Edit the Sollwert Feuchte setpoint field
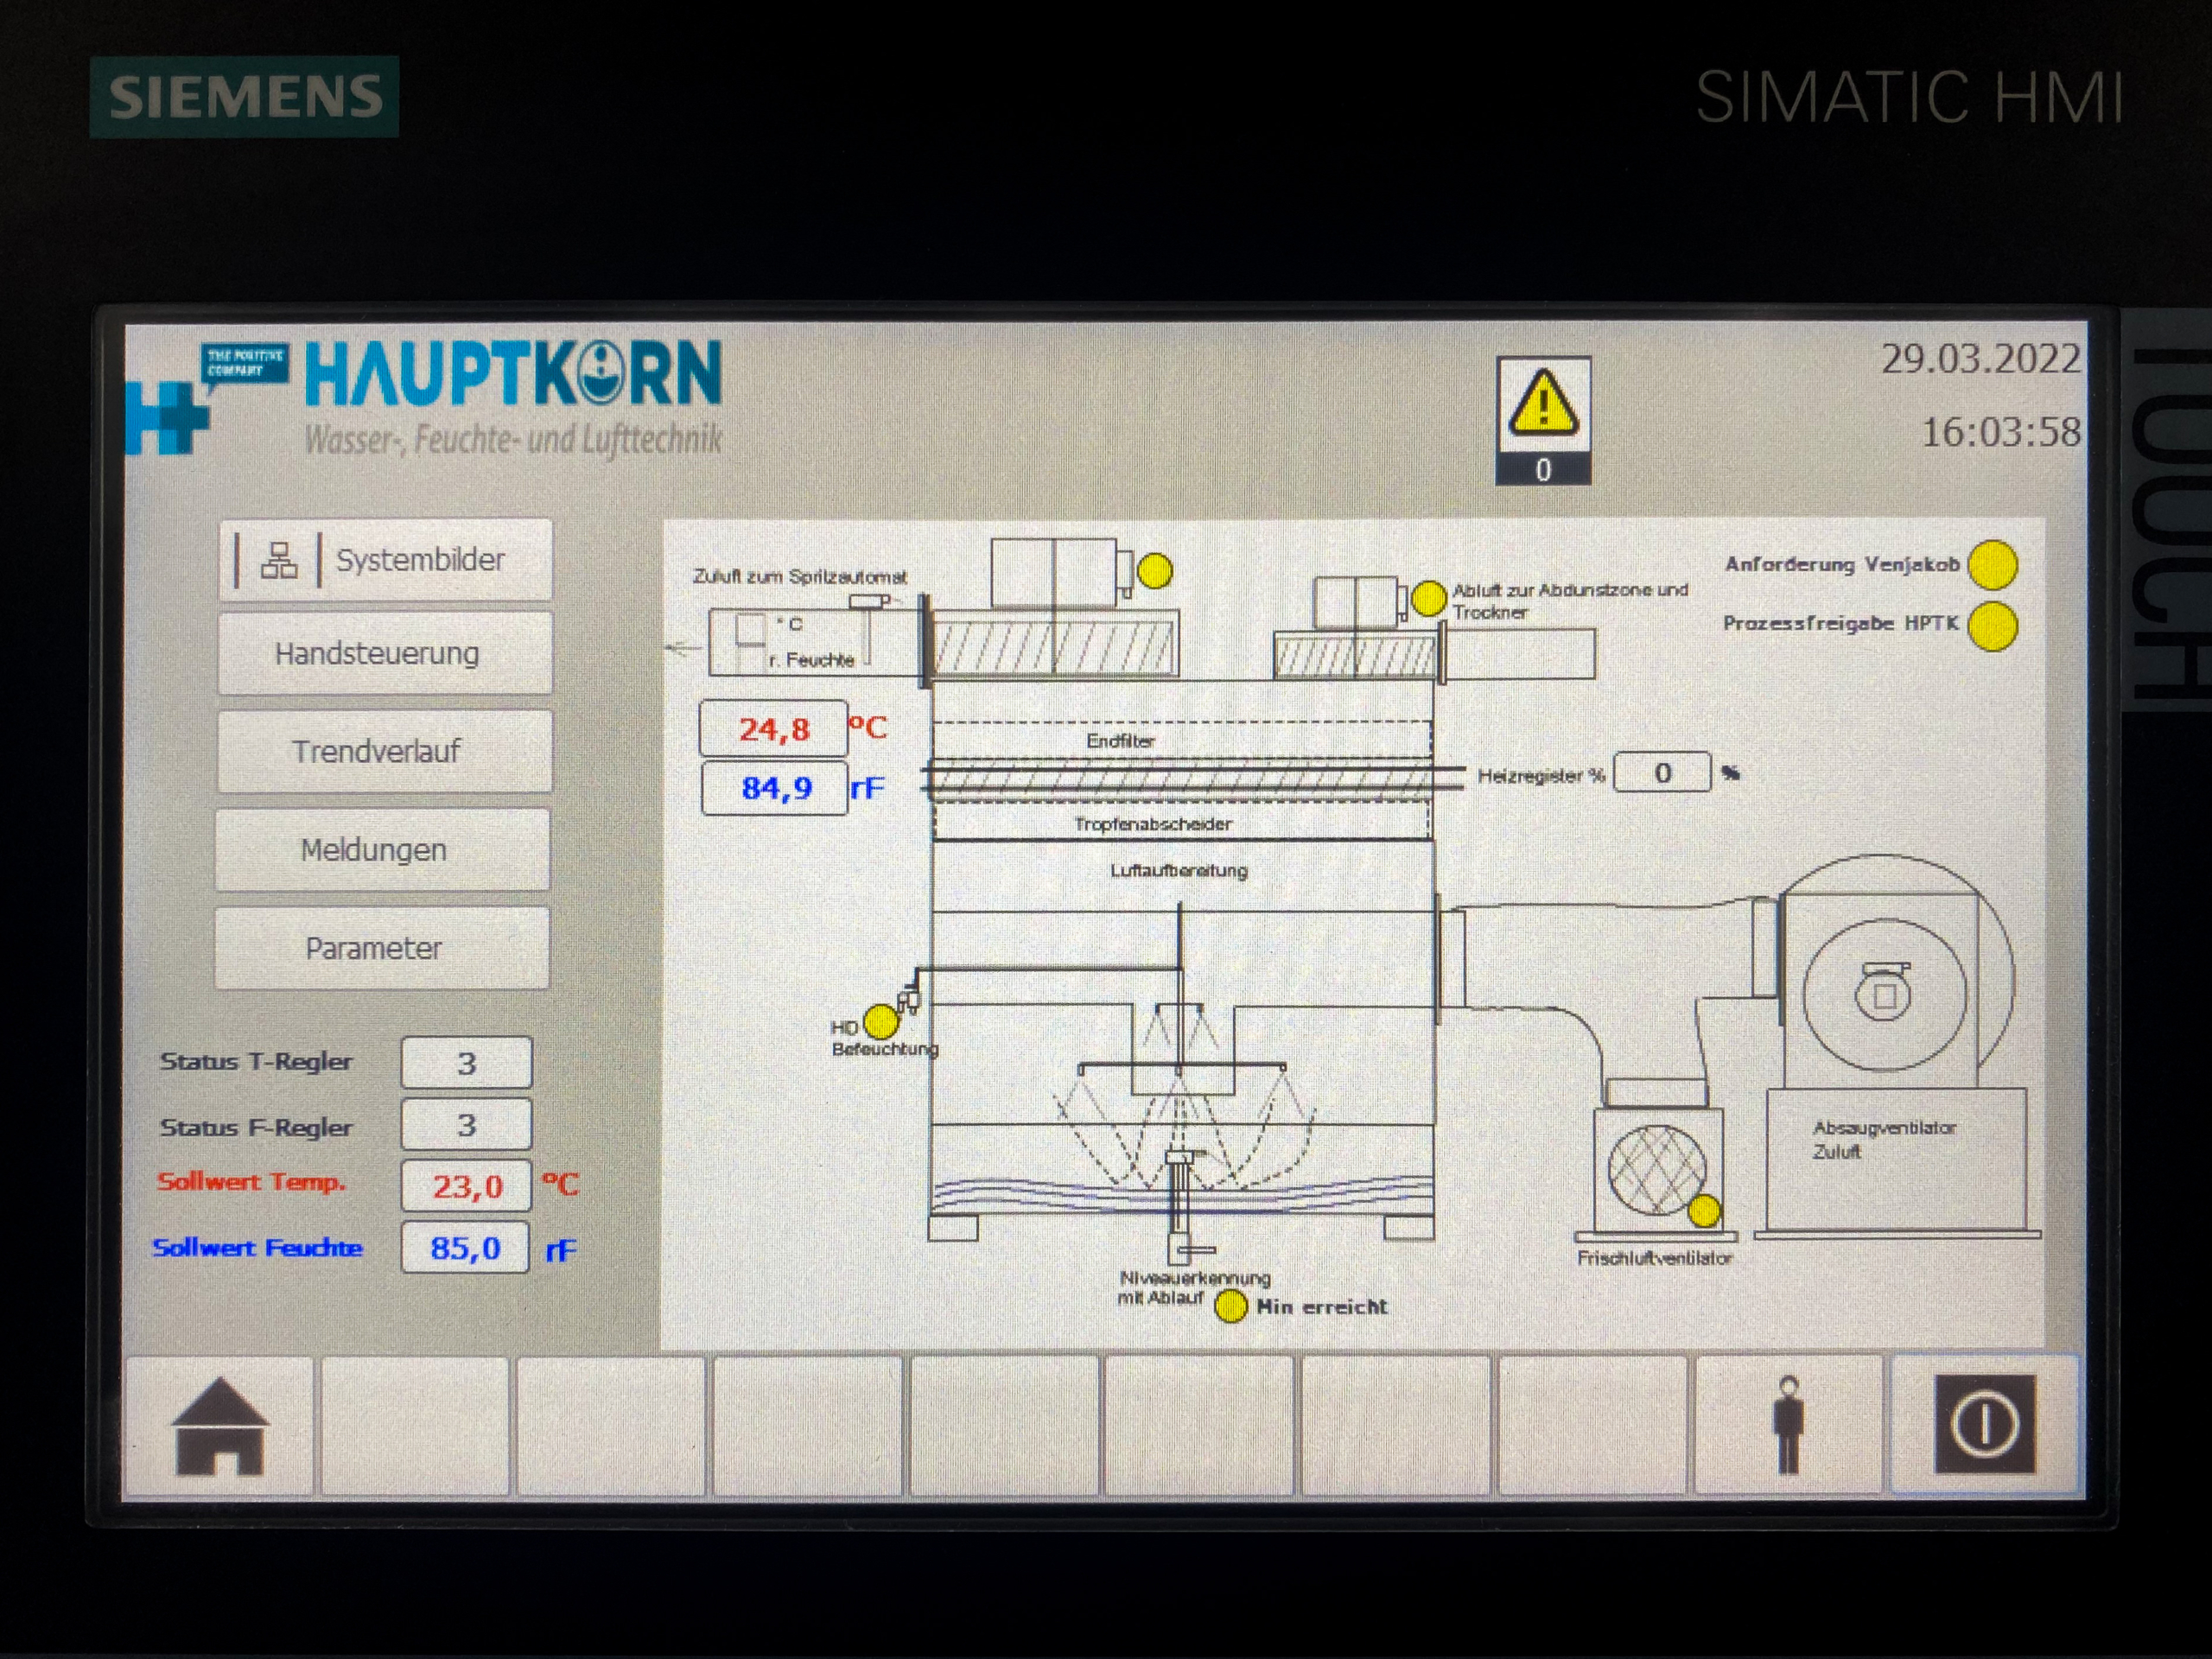Screen dimensions: 2212x1659 [x=465, y=1248]
